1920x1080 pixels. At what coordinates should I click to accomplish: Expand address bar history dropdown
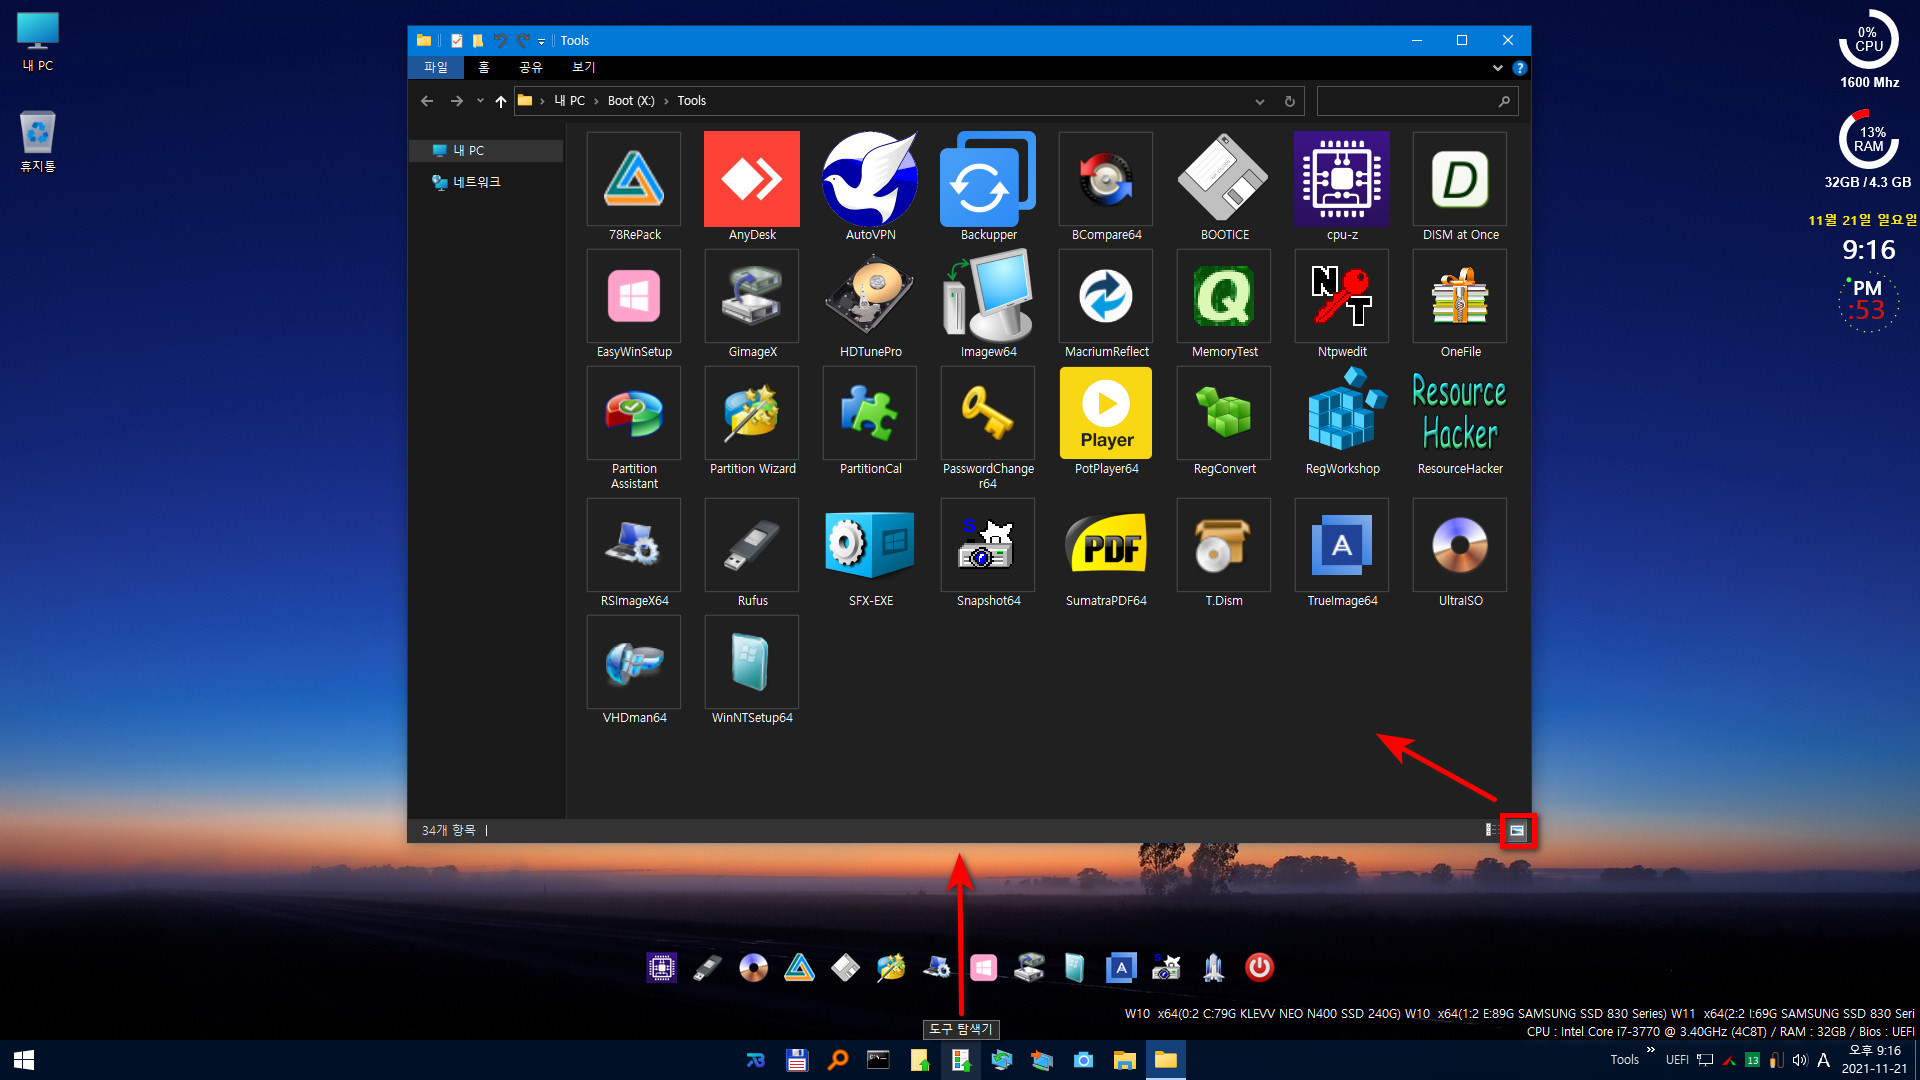point(1260,101)
